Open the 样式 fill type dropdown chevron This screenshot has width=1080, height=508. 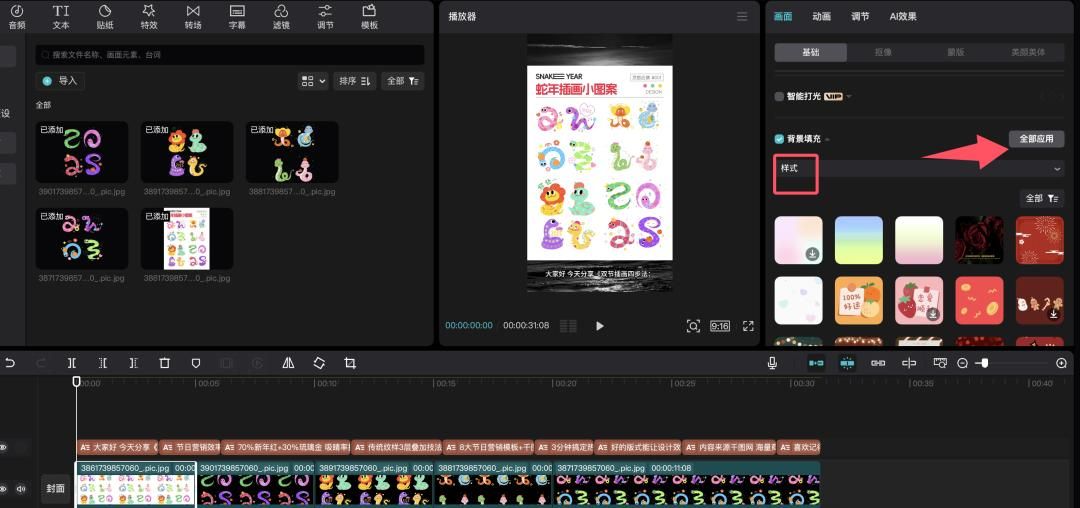pos(1057,169)
